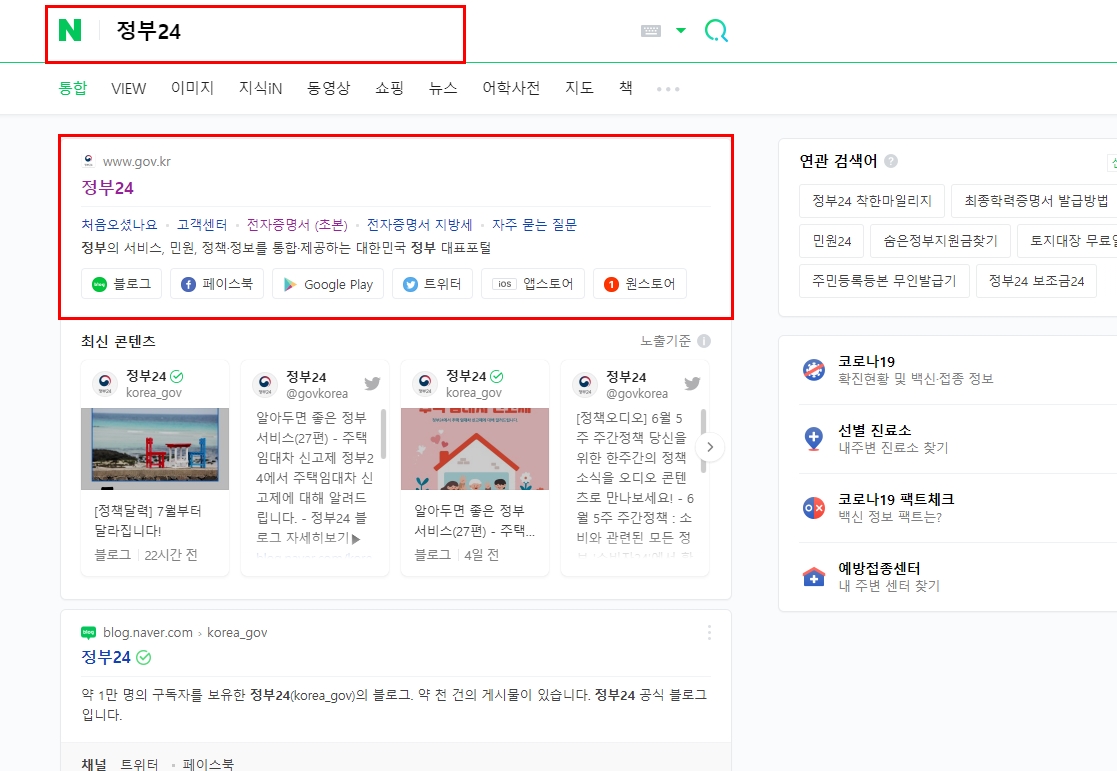Click the Twitter bird on 주택임대차 card
The image size is (1117, 771).
[x=372, y=383]
